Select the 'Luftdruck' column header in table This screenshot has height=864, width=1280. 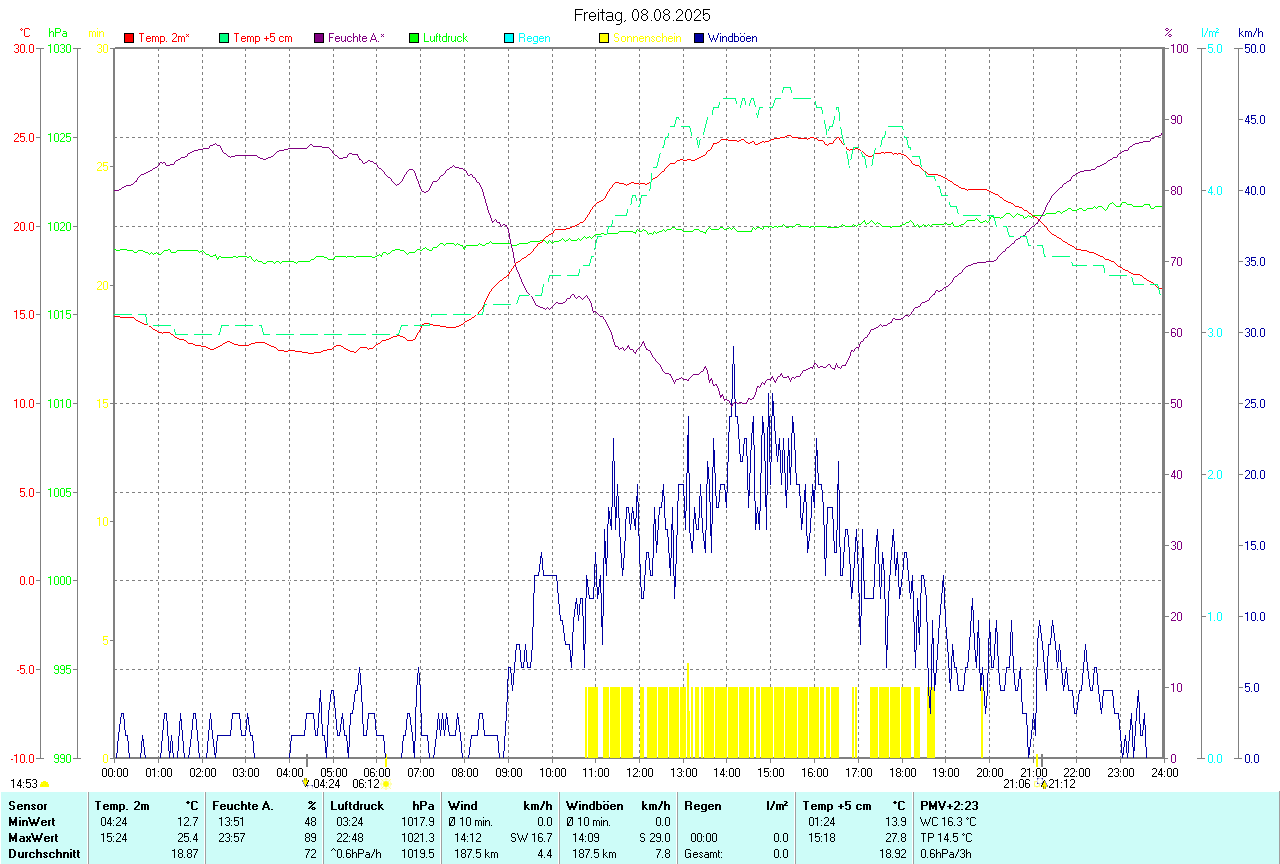(x=358, y=805)
